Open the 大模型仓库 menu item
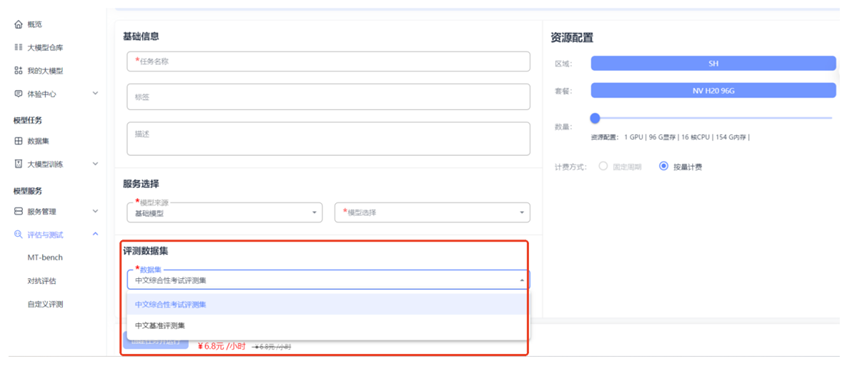 45,48
